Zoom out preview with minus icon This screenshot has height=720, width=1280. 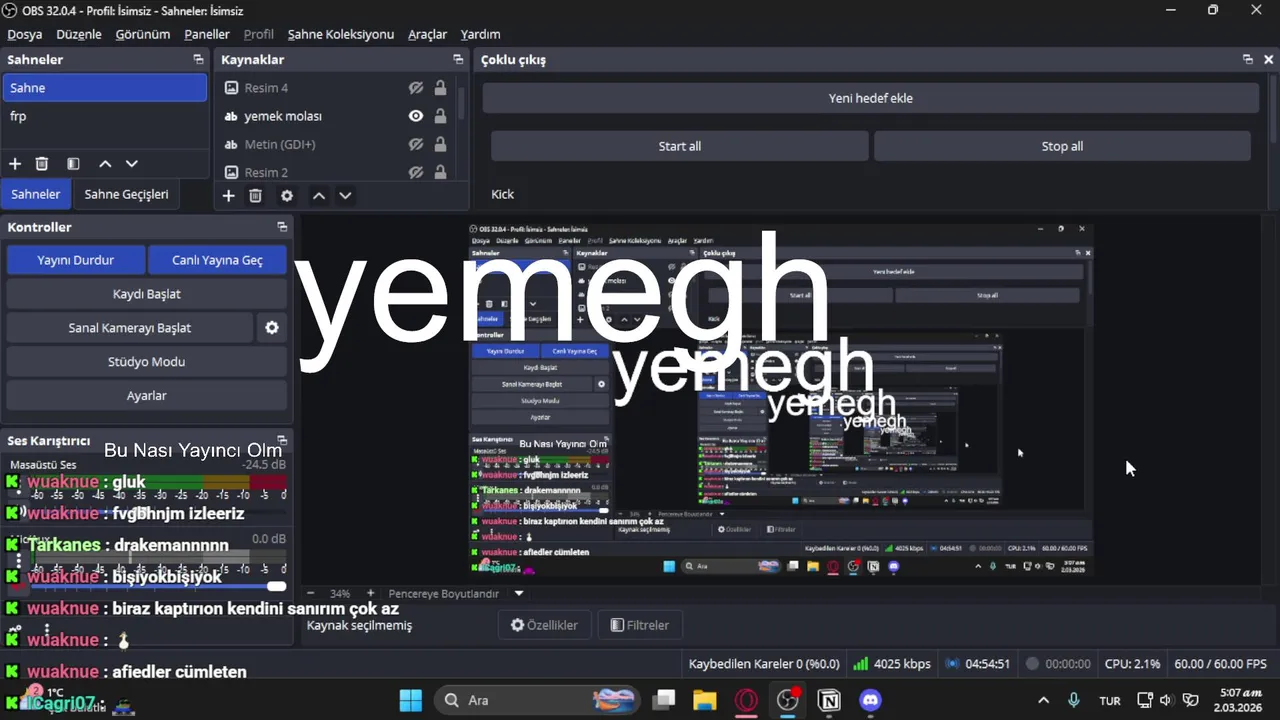coord(311,593)
